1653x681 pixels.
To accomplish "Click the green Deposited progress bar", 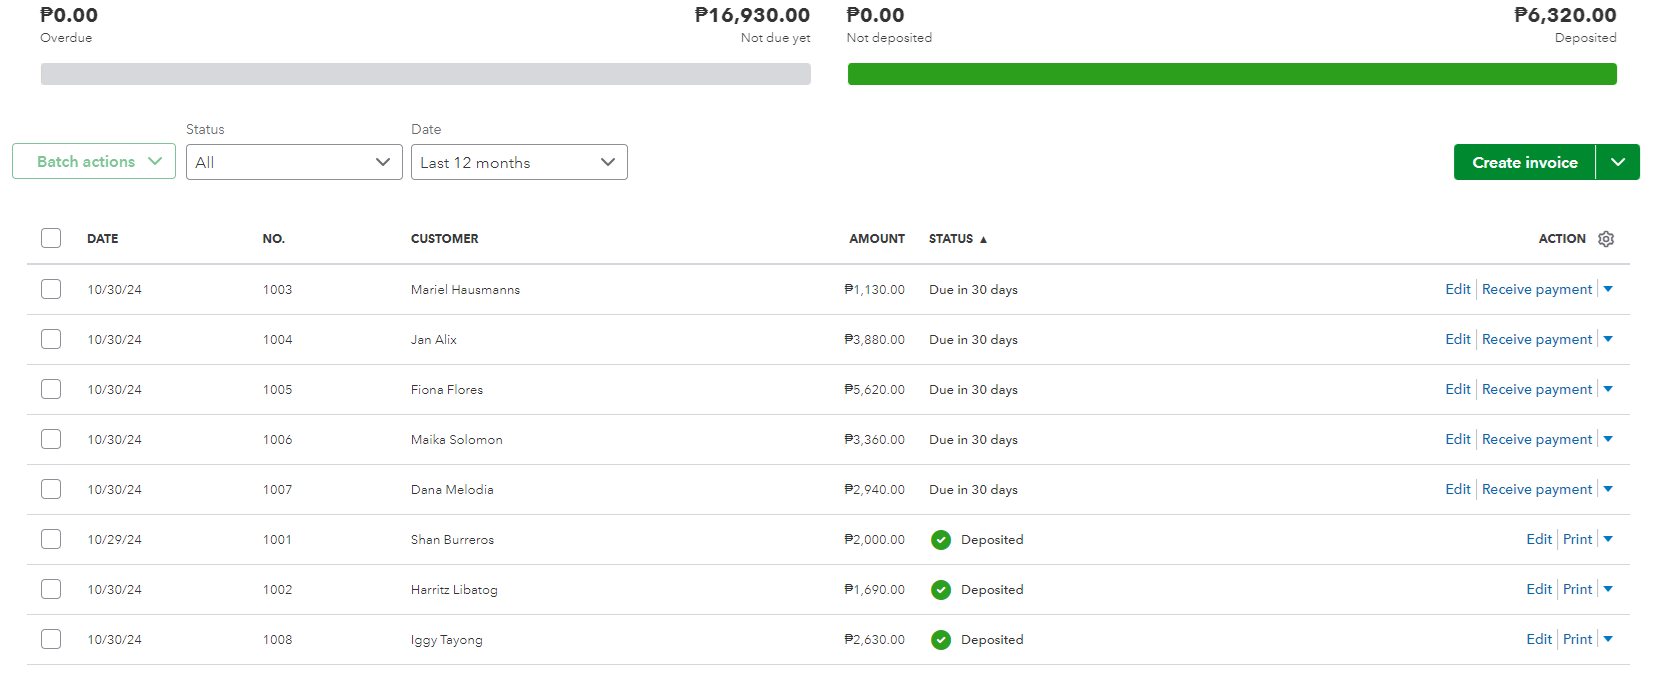I will point(1232,74).
